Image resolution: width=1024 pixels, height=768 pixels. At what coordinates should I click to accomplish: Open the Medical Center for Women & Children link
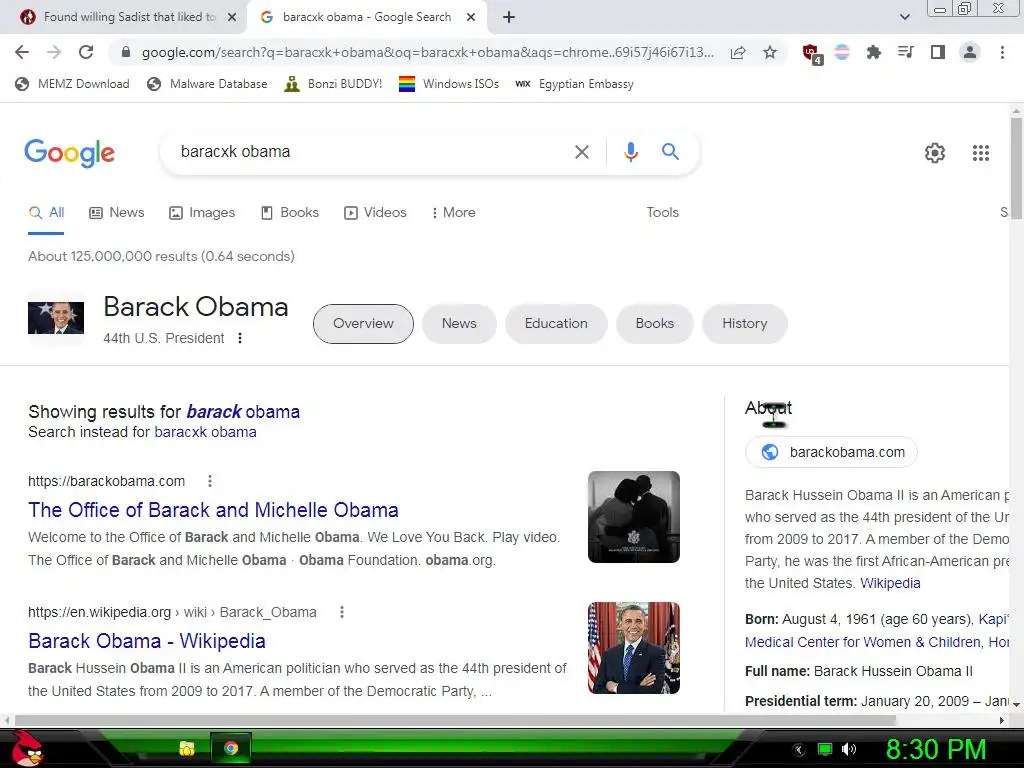pyautogui.click(x=863, y=642)
